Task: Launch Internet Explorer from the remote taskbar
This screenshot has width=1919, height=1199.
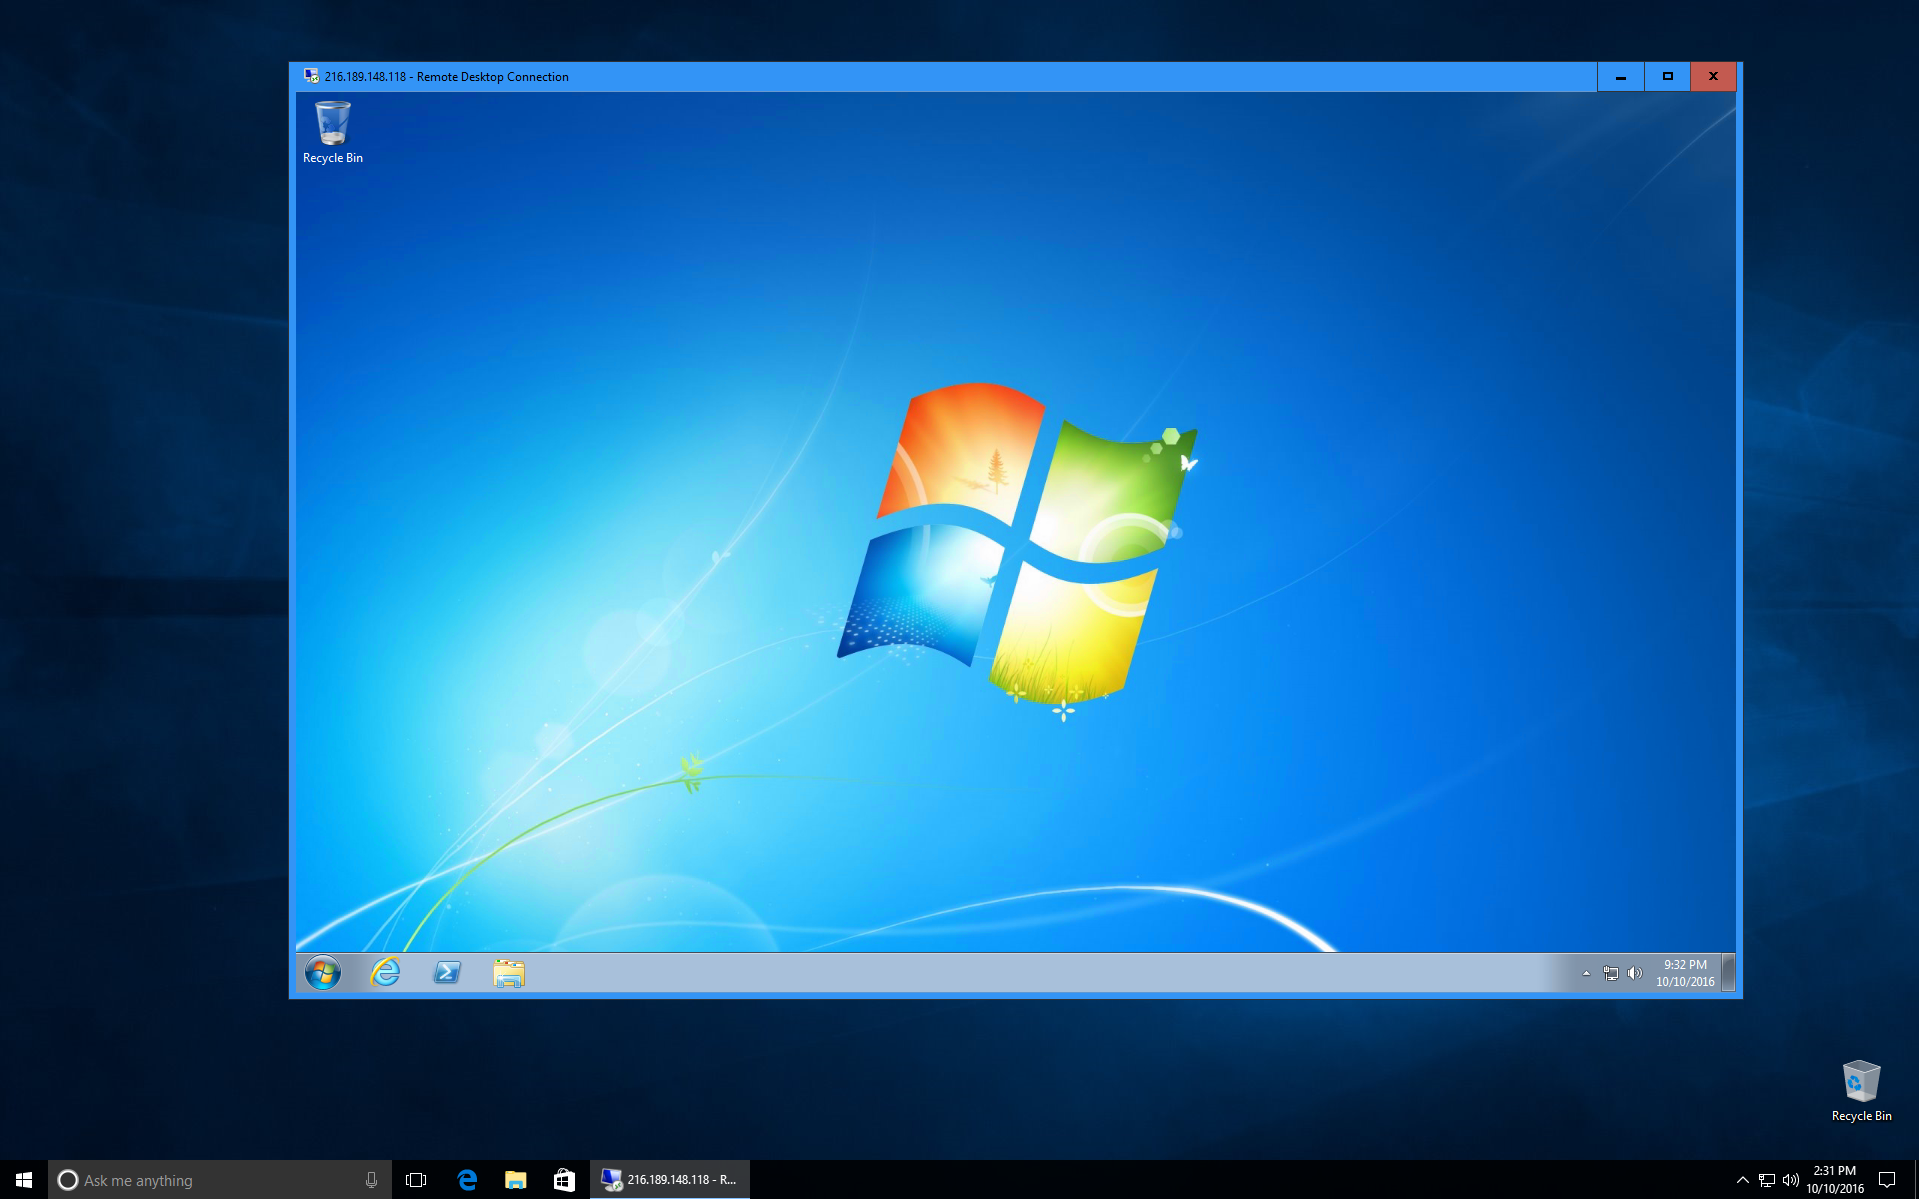Action: 385,972
